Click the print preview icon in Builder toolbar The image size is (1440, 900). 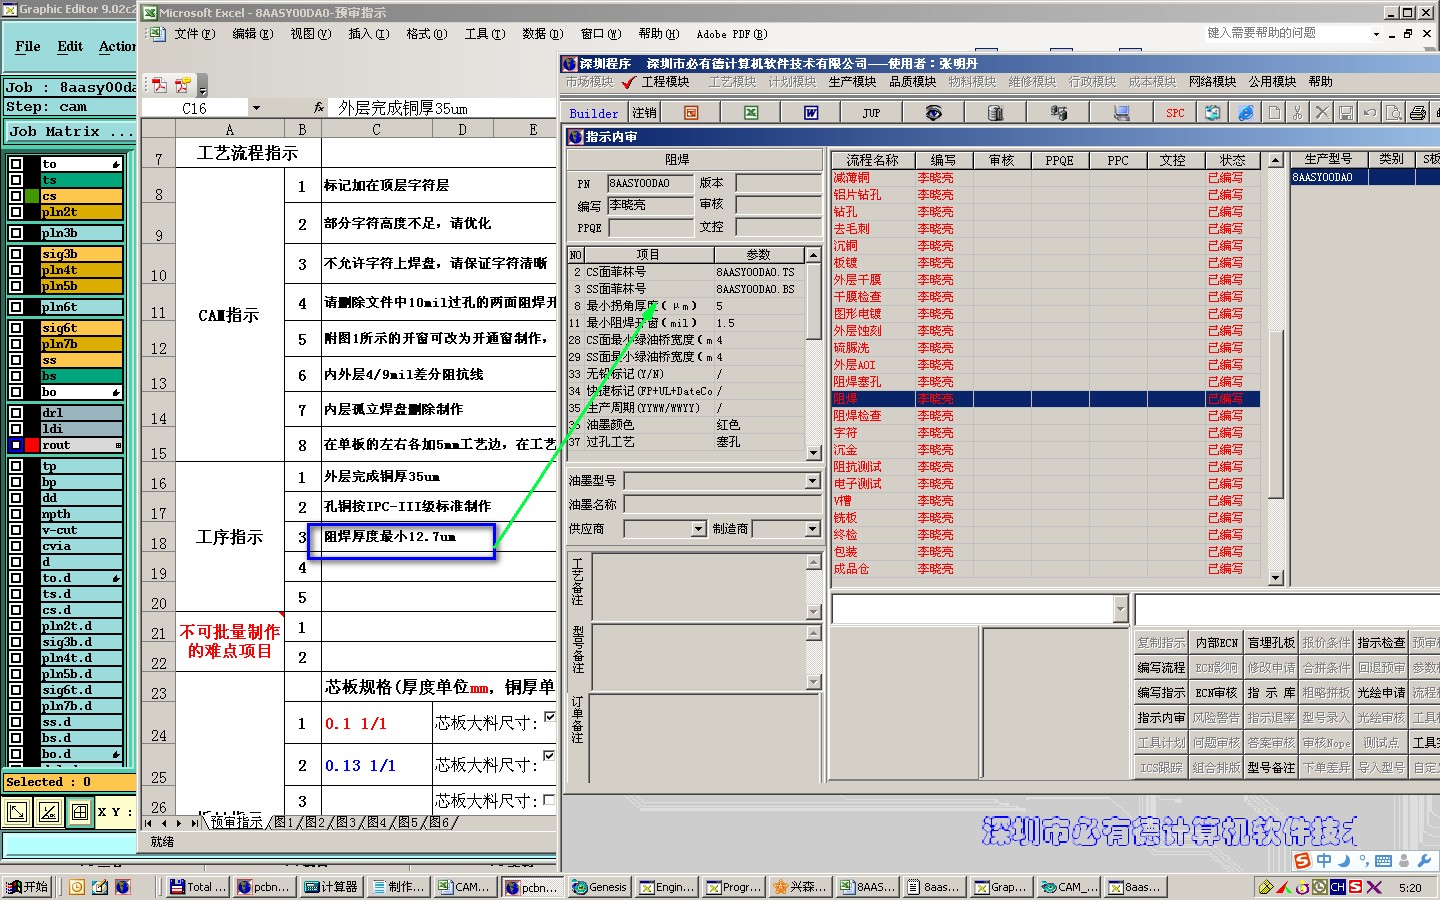[x=1394, y=113]
